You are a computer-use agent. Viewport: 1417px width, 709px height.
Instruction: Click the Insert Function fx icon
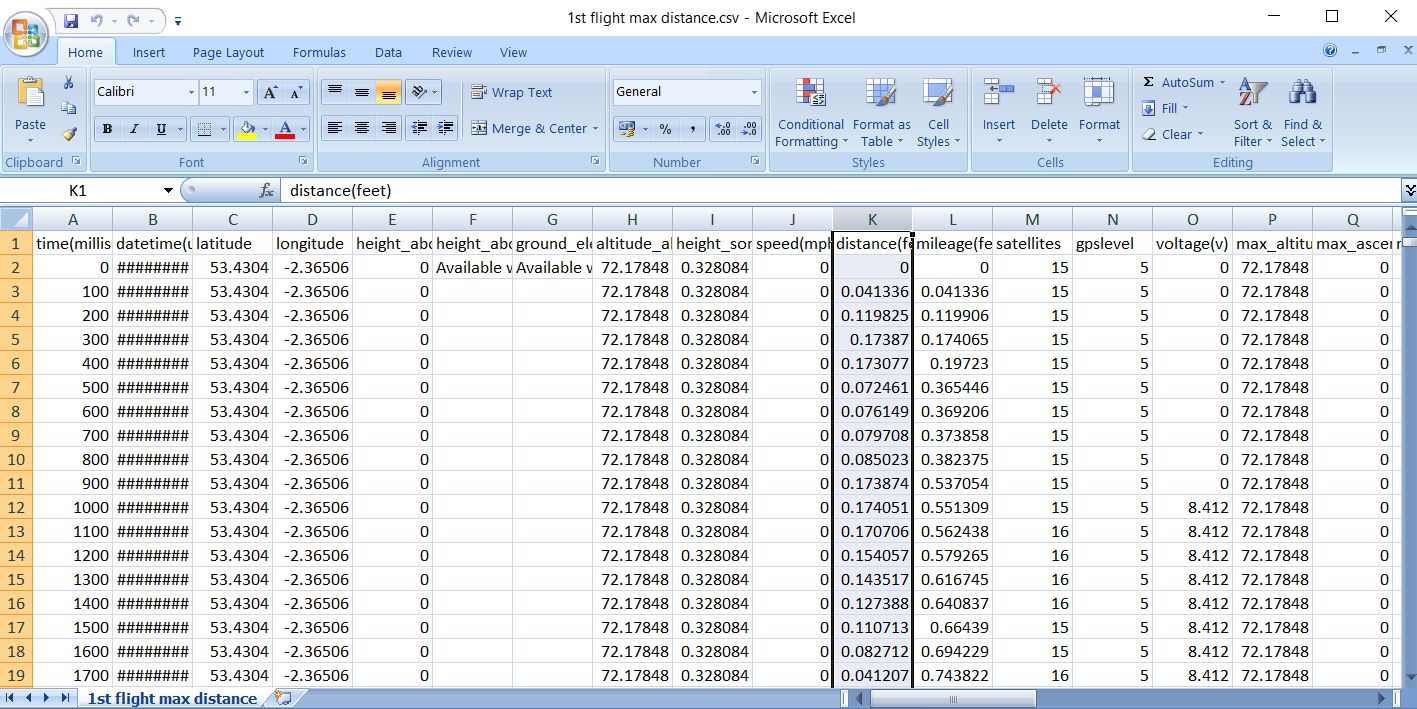pos(266,190)
